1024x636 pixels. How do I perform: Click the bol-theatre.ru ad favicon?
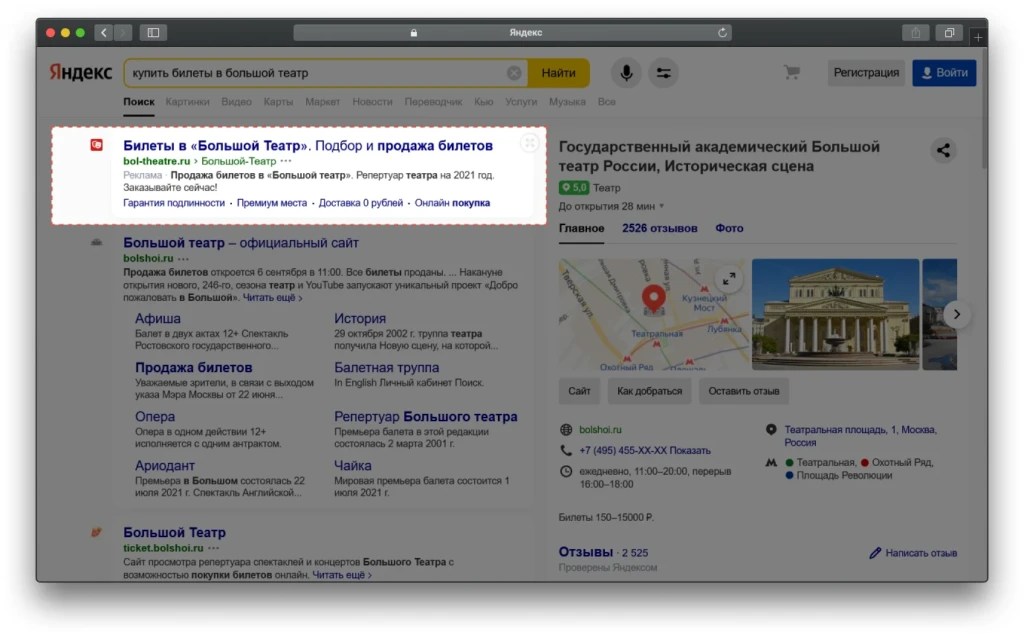pyautogui.click(x=97, y=145)
